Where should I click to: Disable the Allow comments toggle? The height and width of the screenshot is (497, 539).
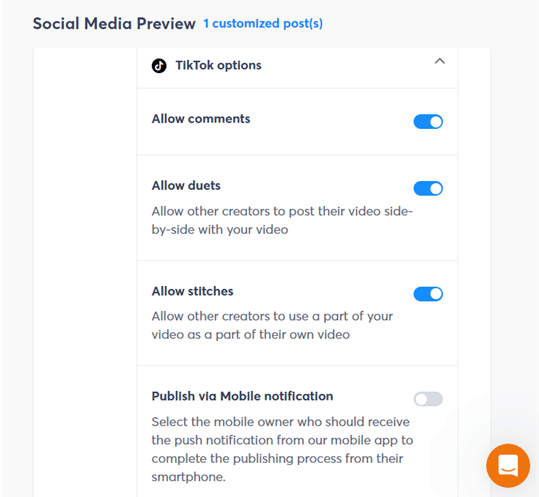tap(428, 122)
